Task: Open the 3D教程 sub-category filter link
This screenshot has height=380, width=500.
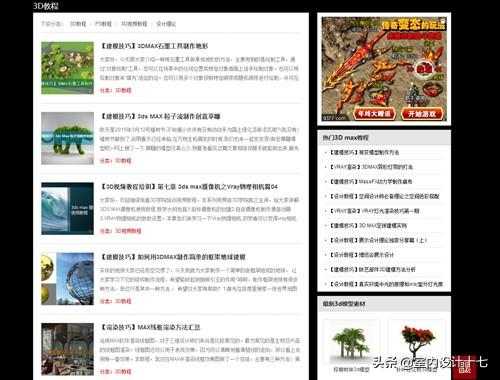Action: tap(78, 24)
